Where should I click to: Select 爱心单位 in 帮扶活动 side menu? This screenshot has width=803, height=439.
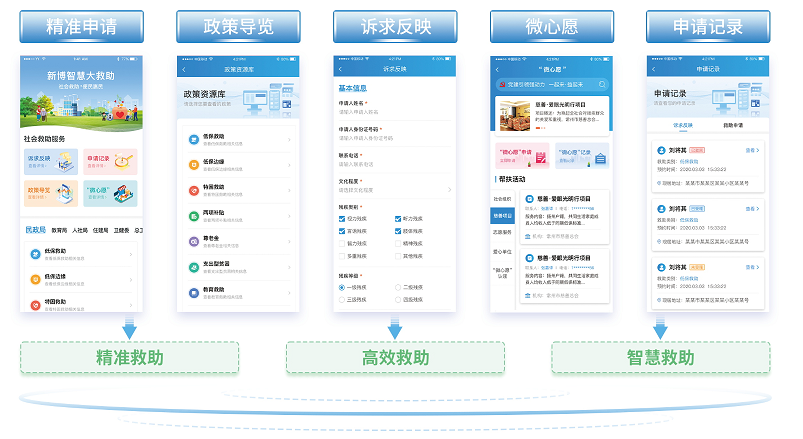coord(502,252)
